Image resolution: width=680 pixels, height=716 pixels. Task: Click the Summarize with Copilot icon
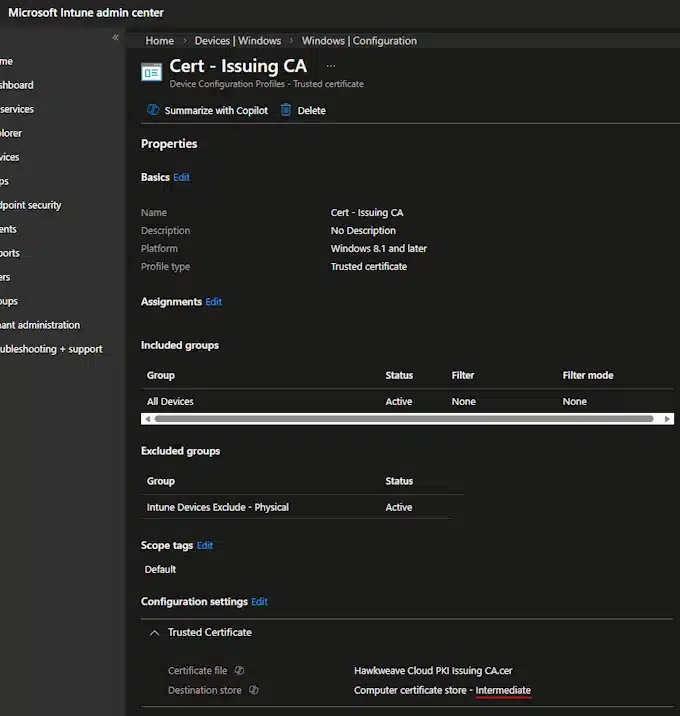[153, 110]
